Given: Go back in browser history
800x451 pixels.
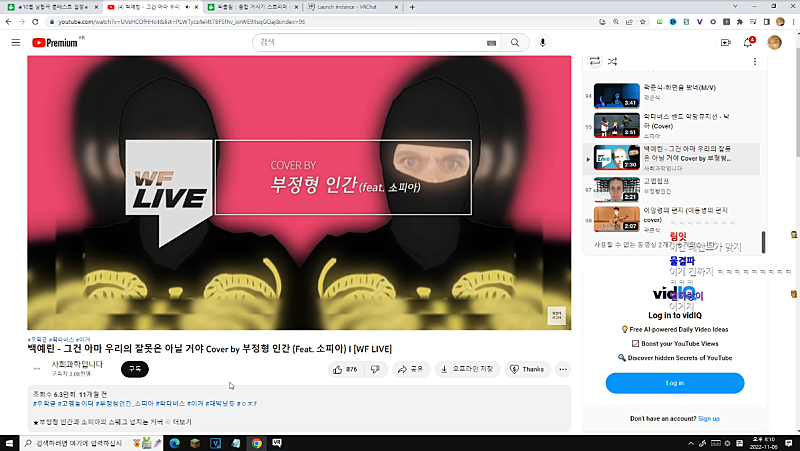Looking at the screenshot, I should point(8,22).
